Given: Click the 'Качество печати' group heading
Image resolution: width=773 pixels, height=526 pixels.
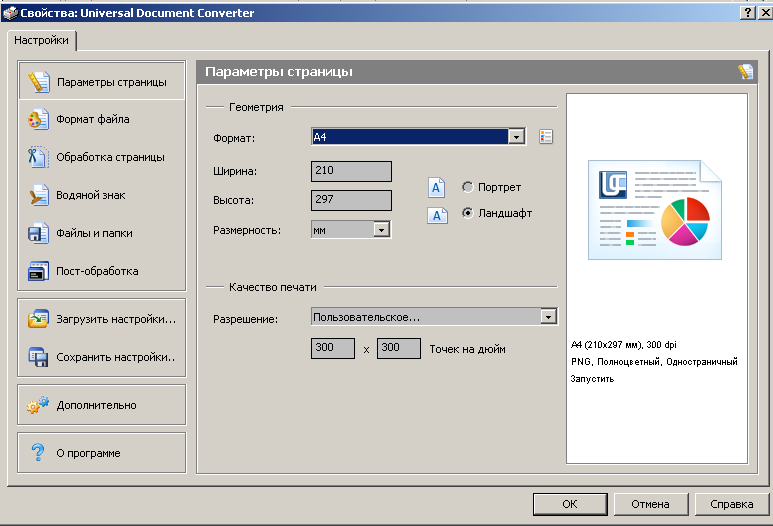Looking at the screenshot, I should [x=273, y=287].
